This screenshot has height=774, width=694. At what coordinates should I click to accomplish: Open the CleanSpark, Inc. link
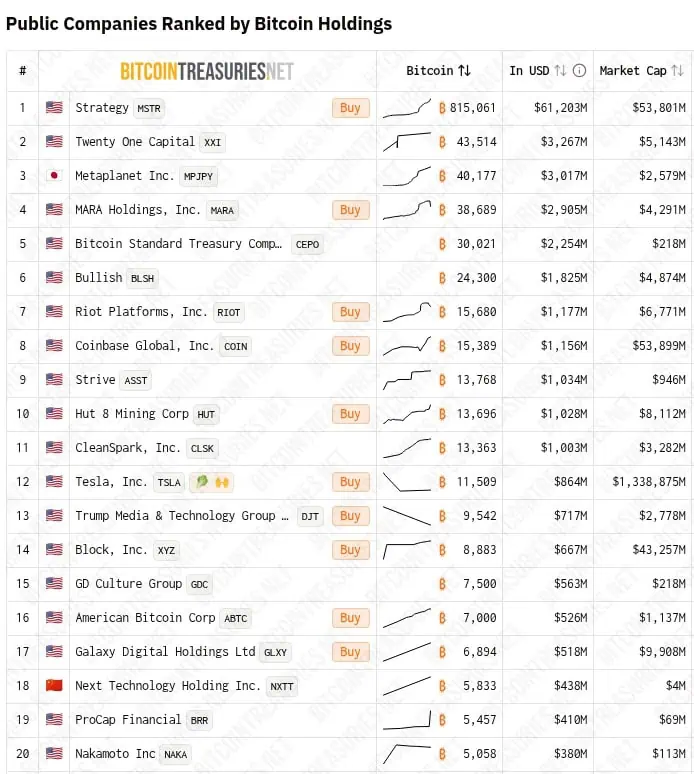128,448
